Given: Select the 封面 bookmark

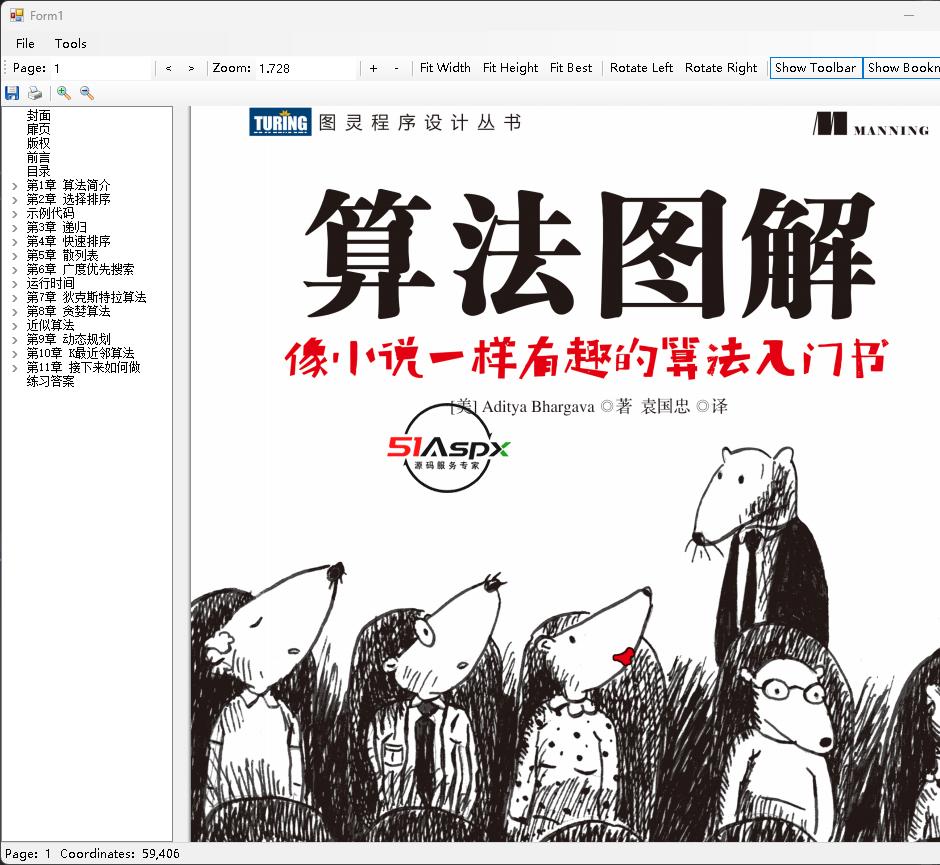Looking at the screenshot, I should [38, 115].
